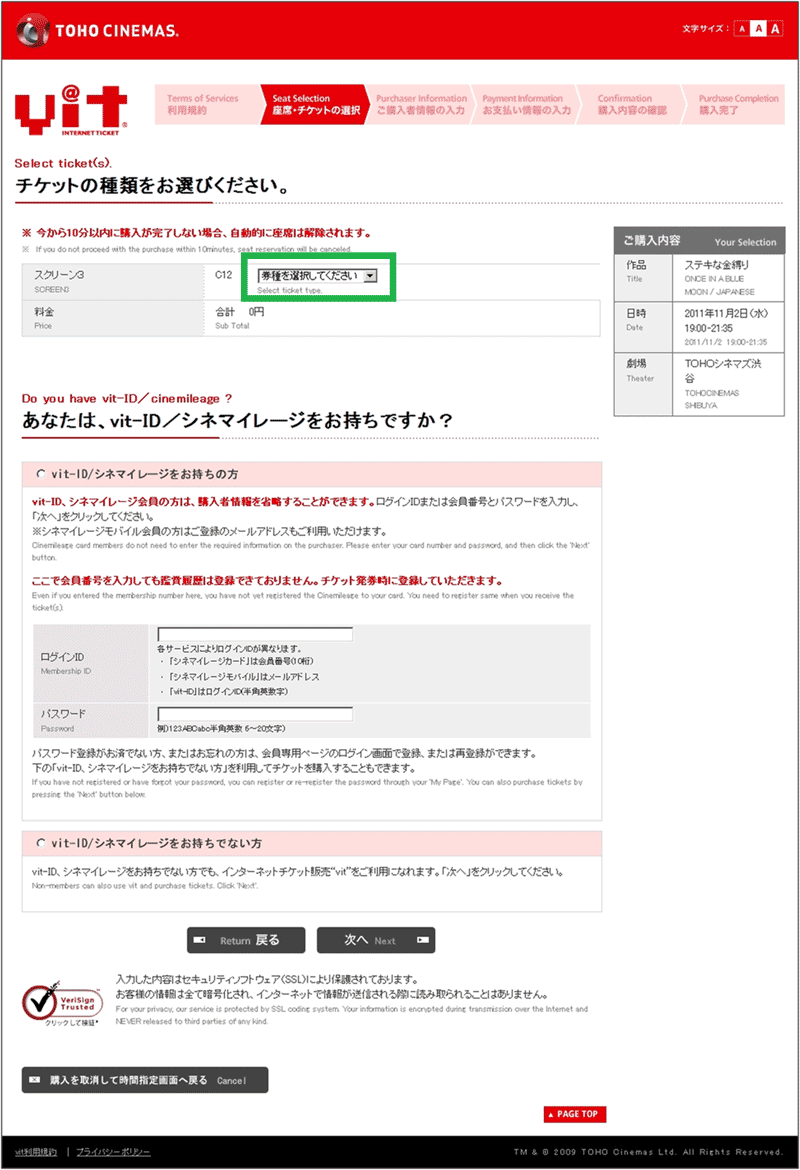Open the ticket type dropdown for seat C12

click(x=317, y=276)
